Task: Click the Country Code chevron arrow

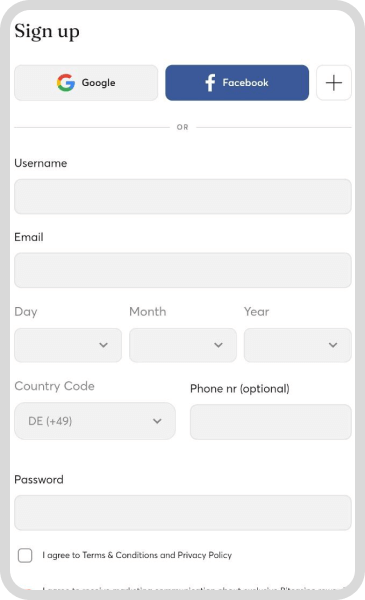Action: coord(157,421)
